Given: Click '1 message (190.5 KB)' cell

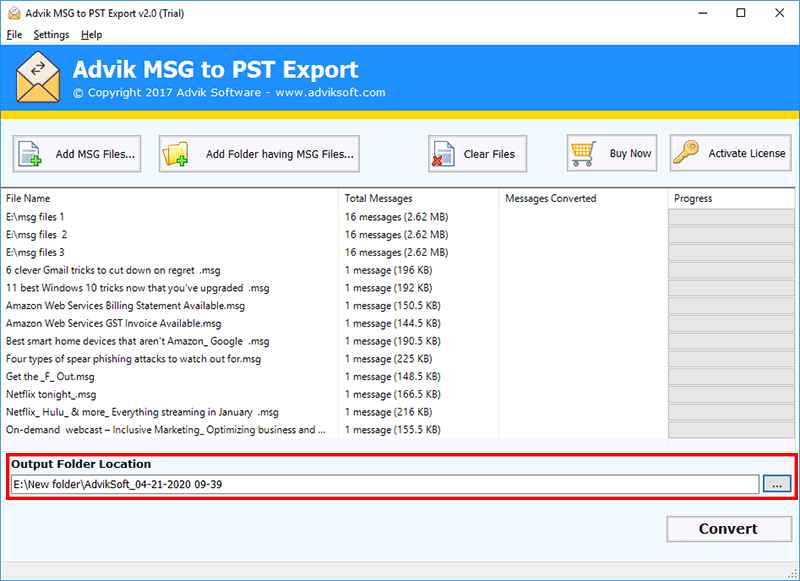Looking at the screenshot, I should pyautogui.click(x=392, y=341).
